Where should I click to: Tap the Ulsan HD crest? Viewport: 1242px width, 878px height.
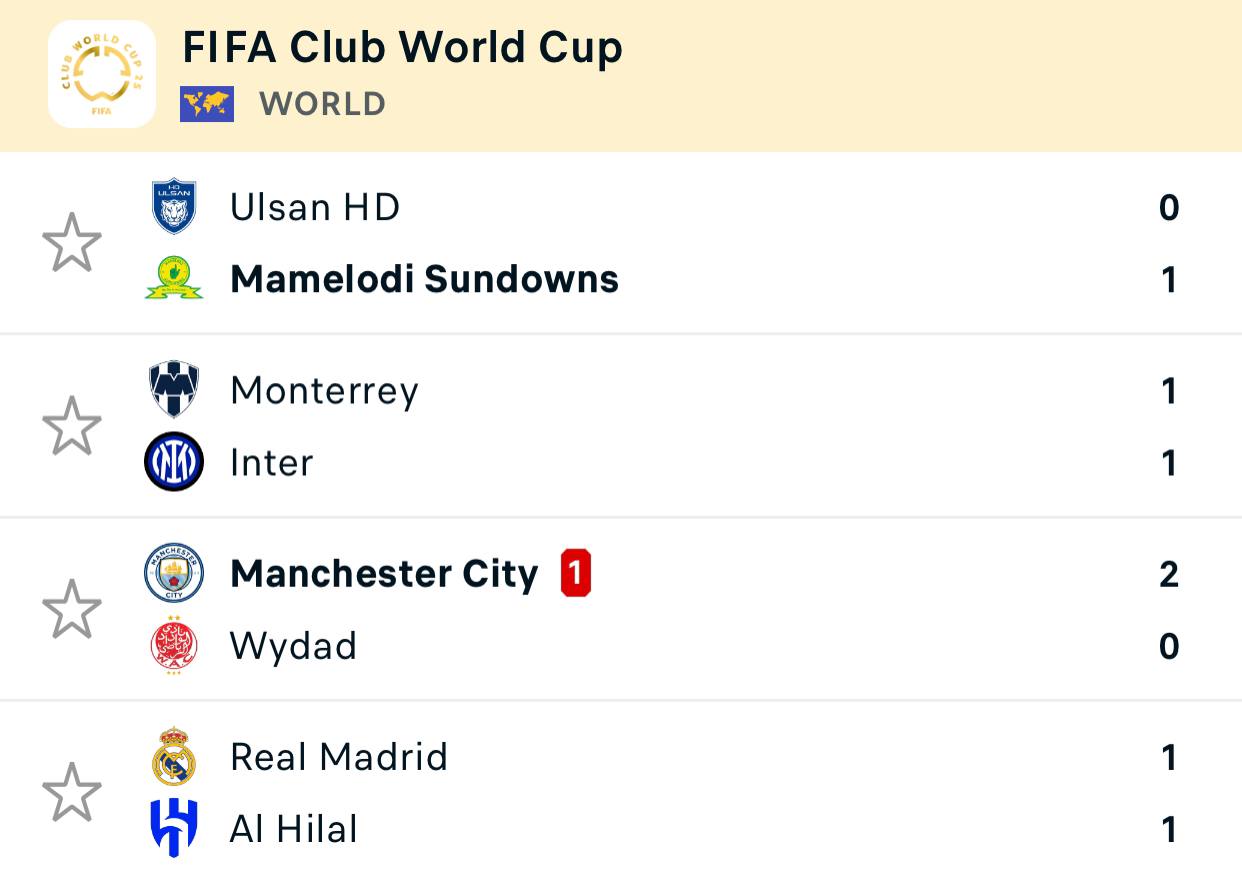pyautogui.click(x=174, y=207)
